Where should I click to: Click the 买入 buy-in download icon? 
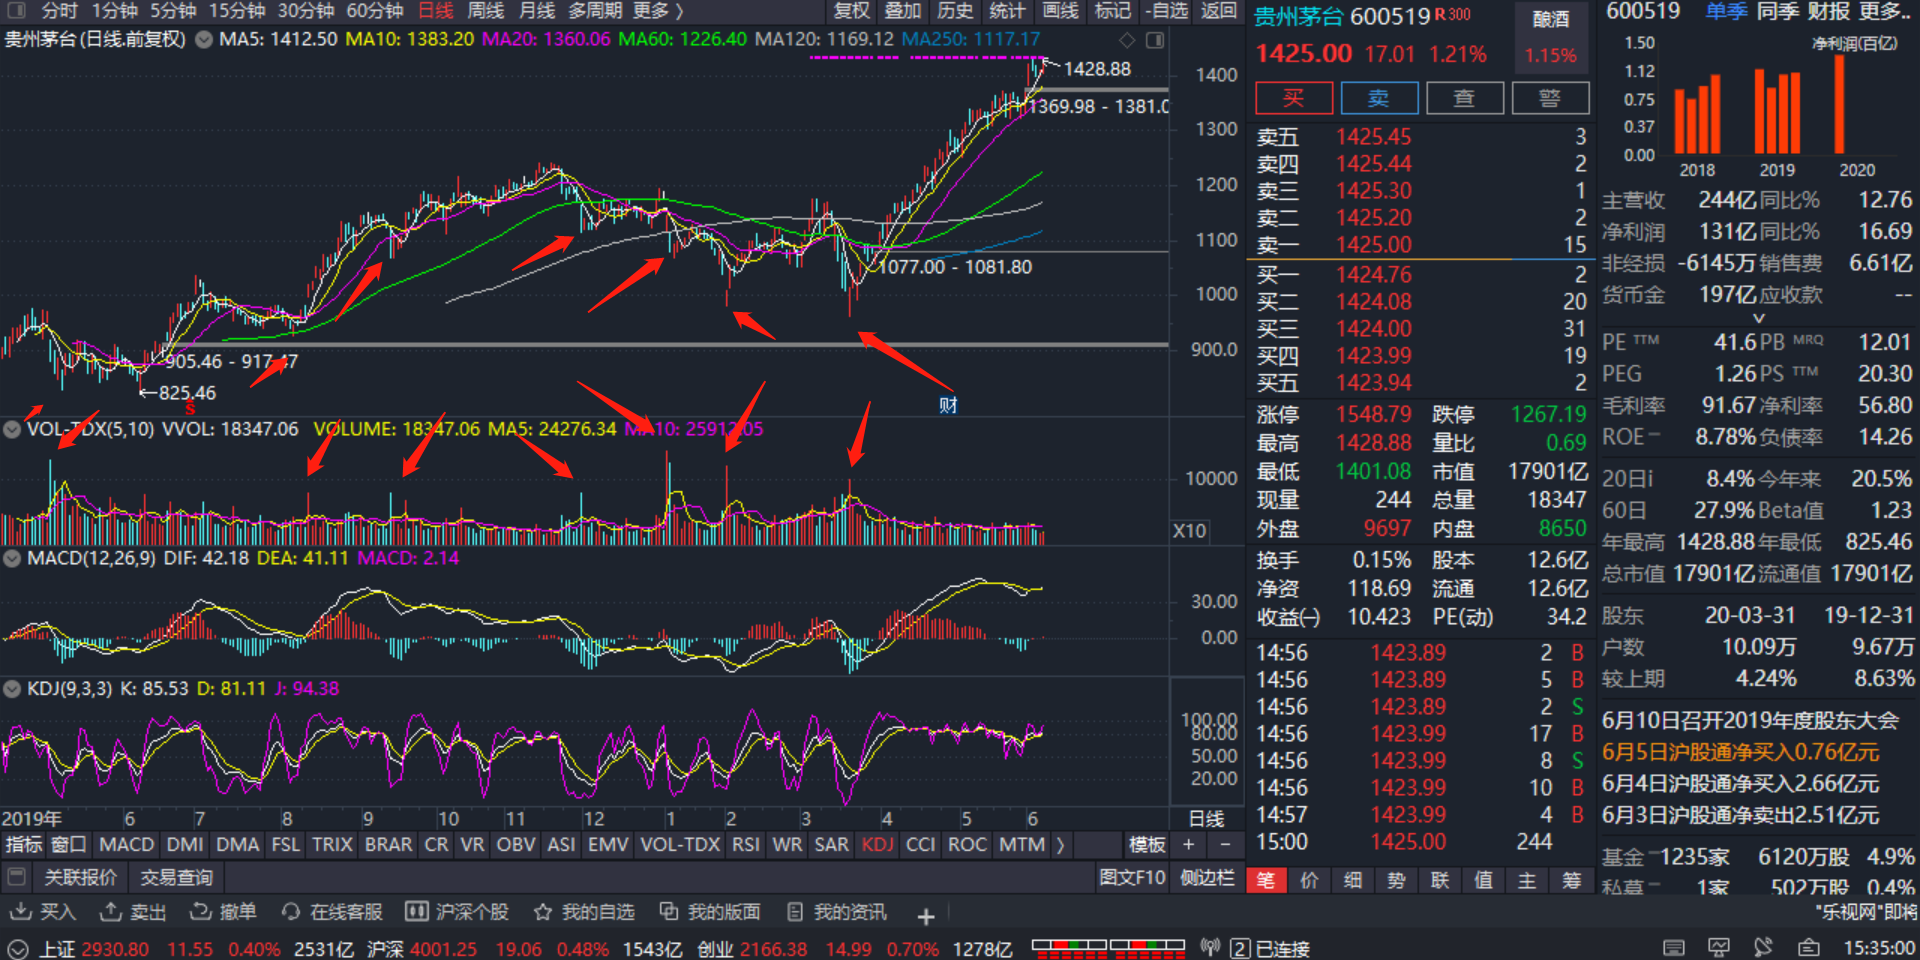click(20, 911)
